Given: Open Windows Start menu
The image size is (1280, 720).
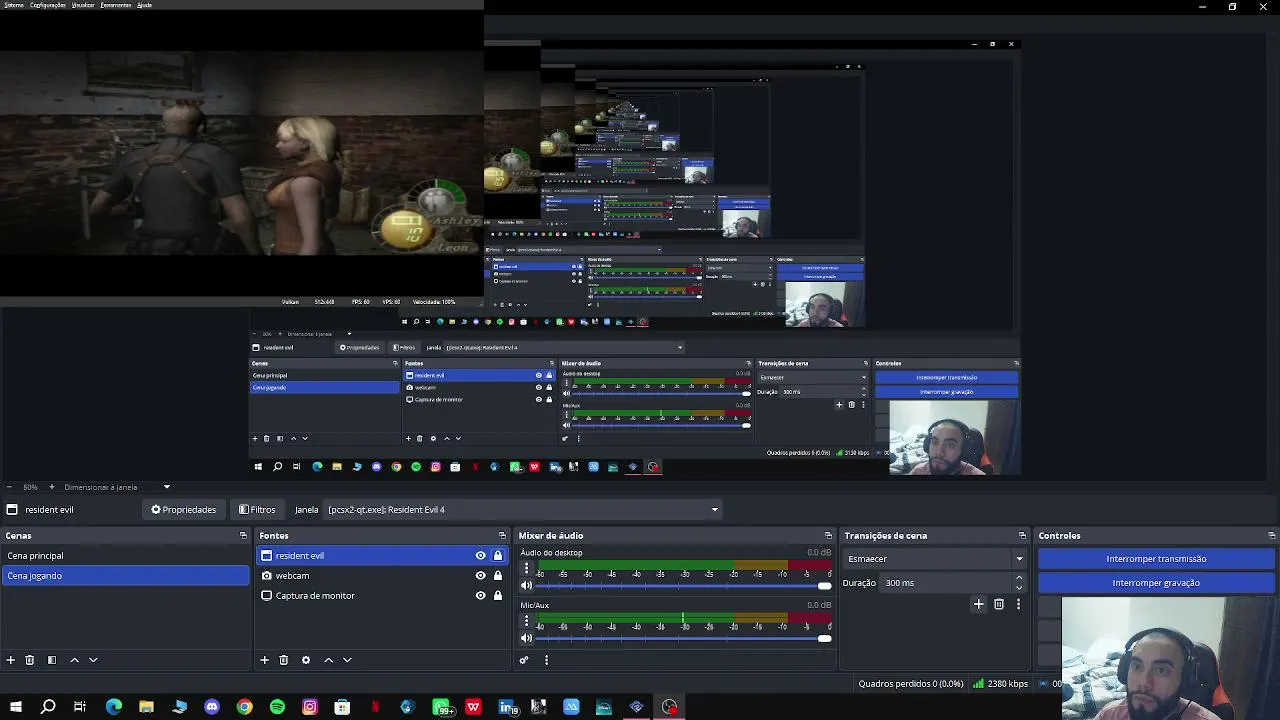Looking at the screenshot, I should pyautogui.click(x=15, y=707).
